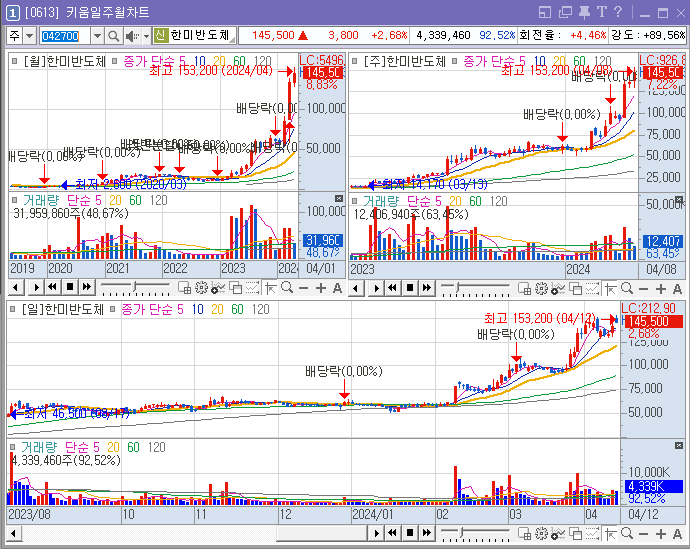
Task: Open the 주 market type dropdown
Action: pos(29,36)
